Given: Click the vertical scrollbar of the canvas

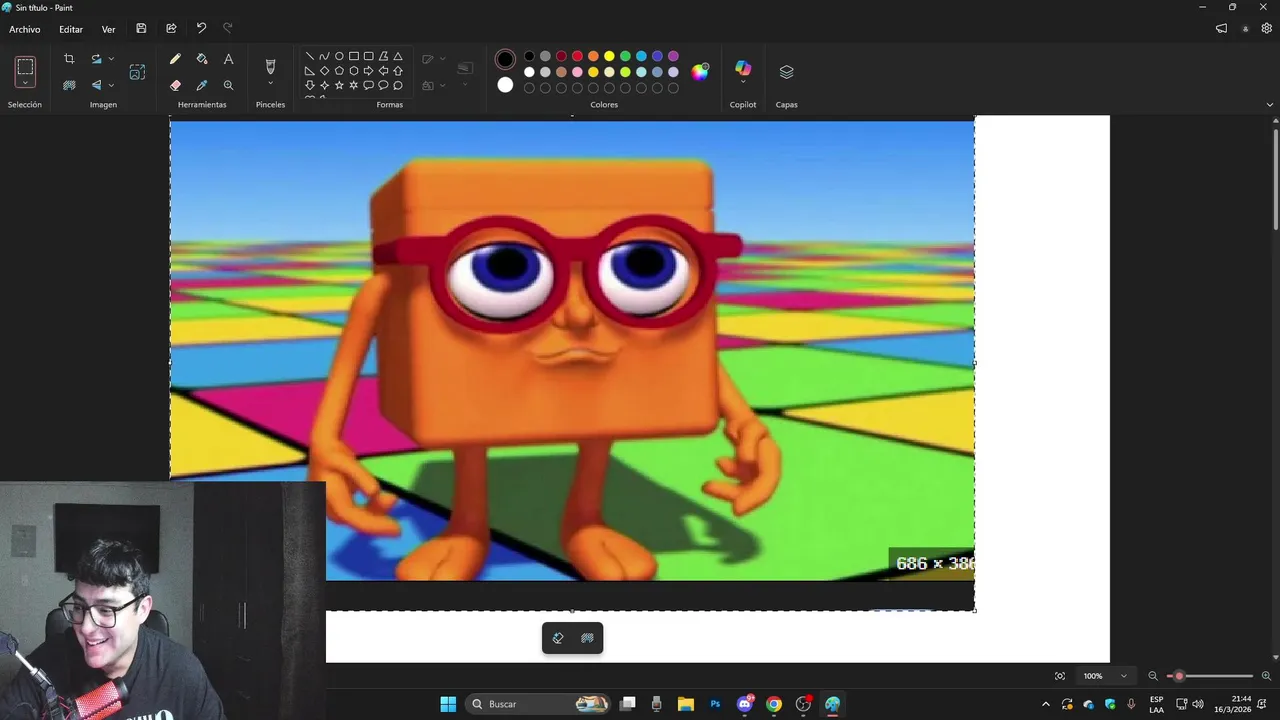Looking at the screenshot, I should point(1275,178).
